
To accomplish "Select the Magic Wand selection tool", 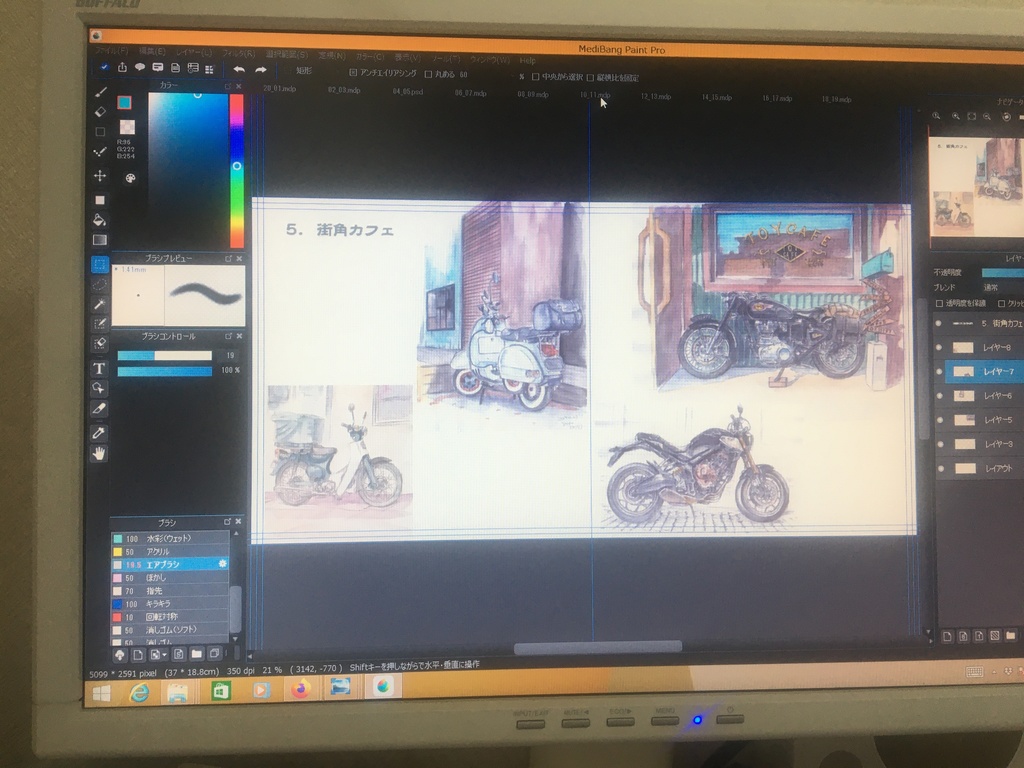I will [x=99, y=303].
